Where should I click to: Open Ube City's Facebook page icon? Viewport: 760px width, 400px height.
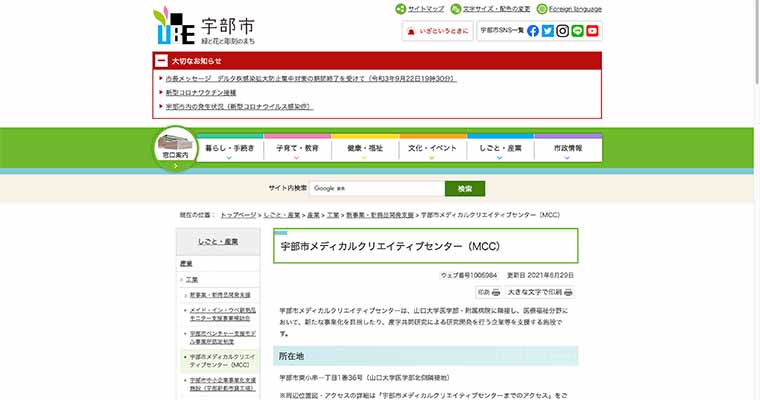tap(533, 31)
